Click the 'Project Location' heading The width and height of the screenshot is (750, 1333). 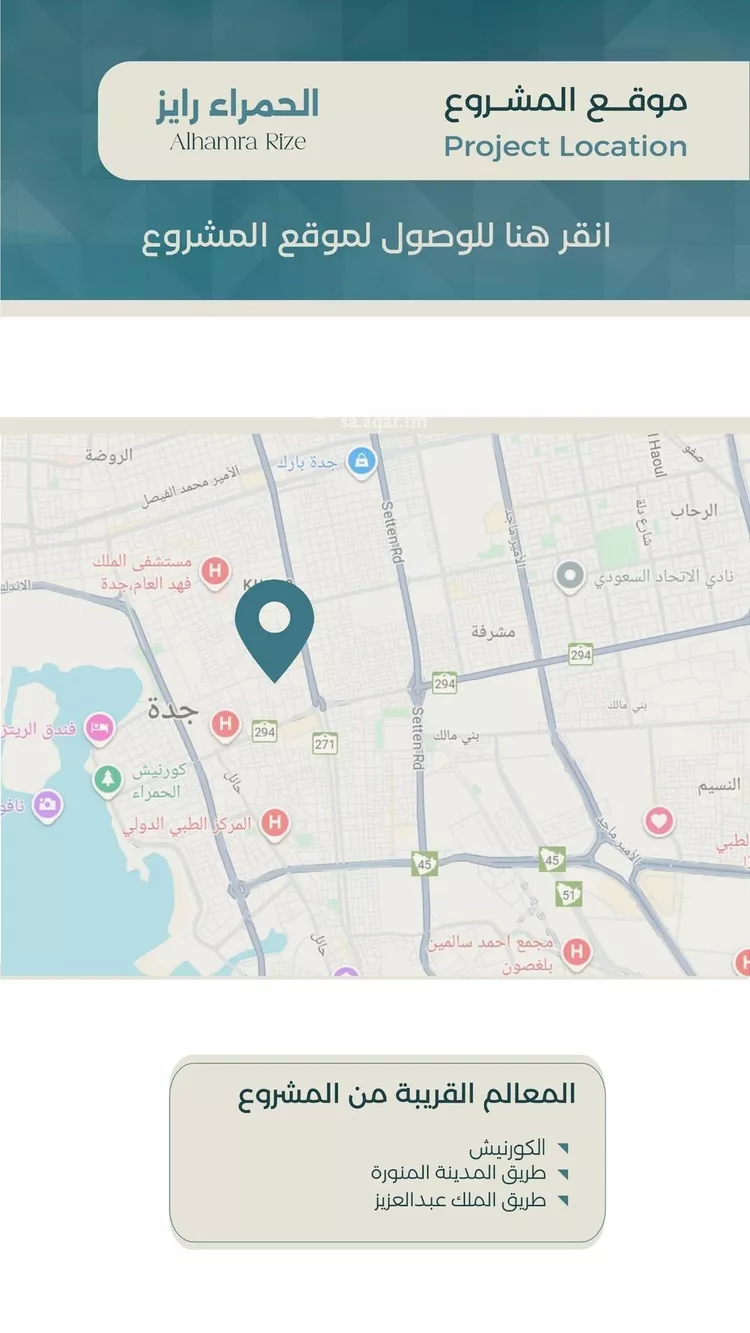(565, 146)
